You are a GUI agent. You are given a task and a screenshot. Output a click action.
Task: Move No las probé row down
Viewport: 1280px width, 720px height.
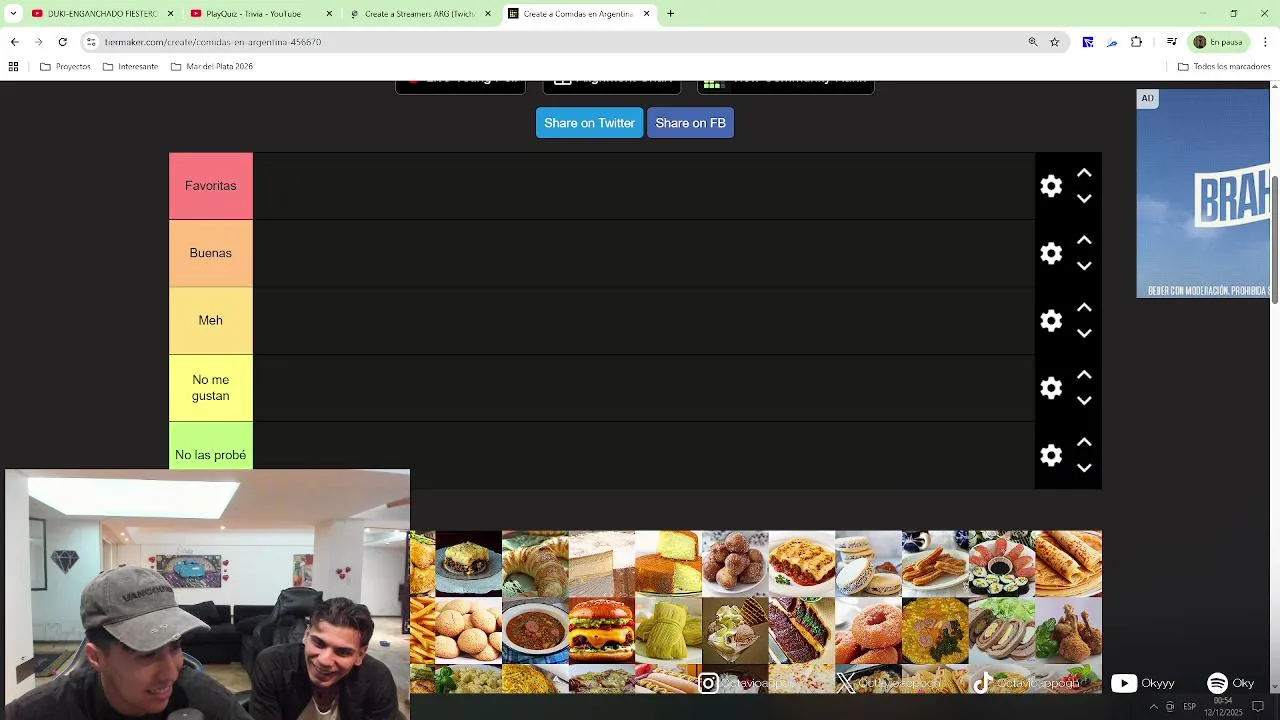1084,467
